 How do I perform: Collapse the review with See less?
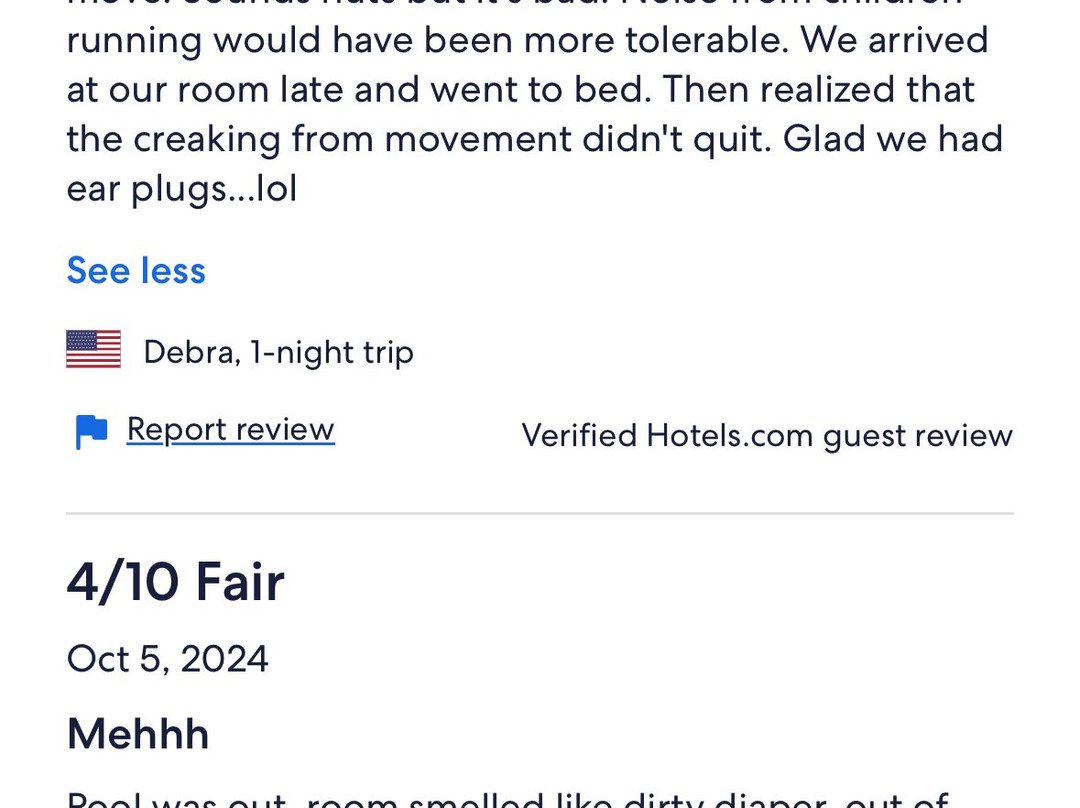click(136, 271)
